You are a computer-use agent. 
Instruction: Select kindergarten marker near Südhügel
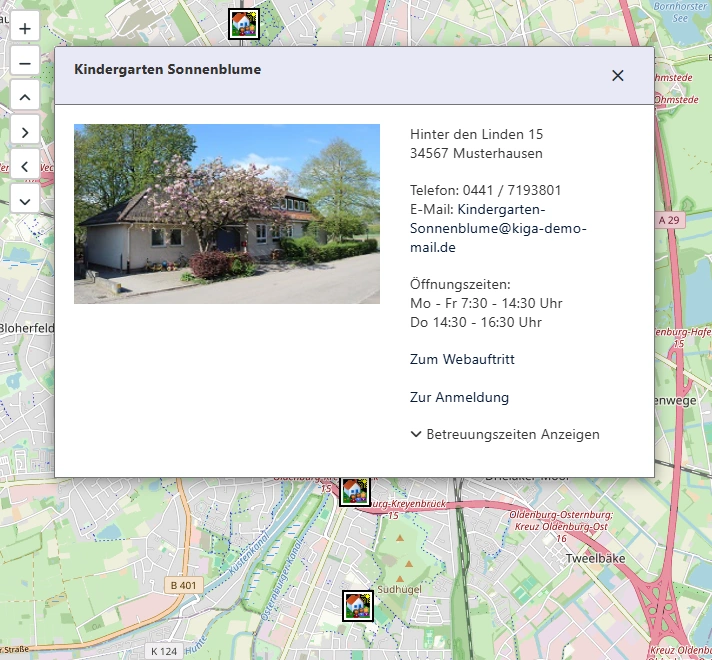(357, 605)
